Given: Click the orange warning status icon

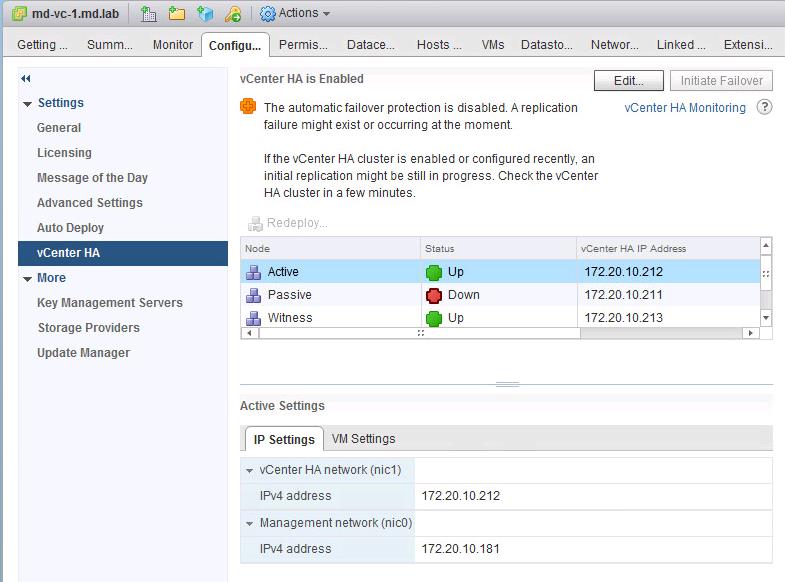Looking at the screenshot, I should click(x=248, y=106).
